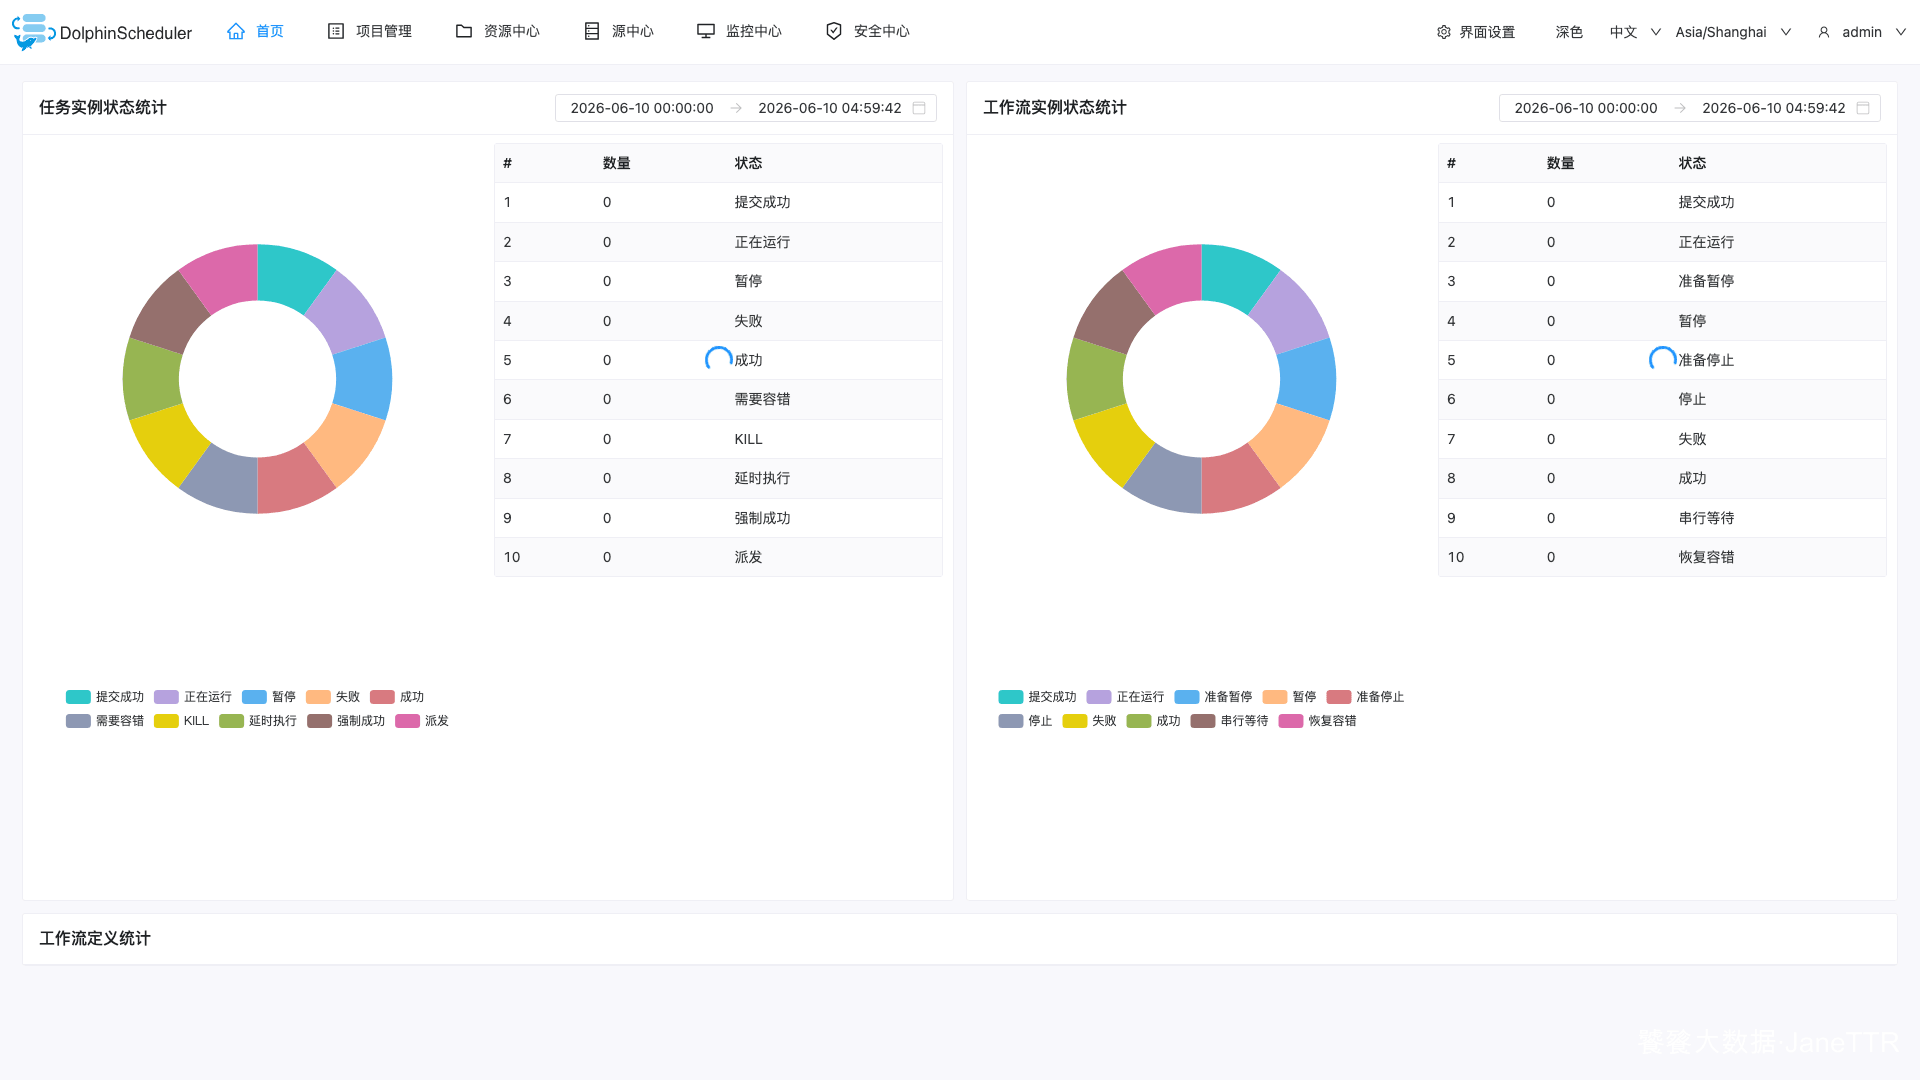
Task: Click 状态 column header in workflow table
Action: coord(1692,163)
